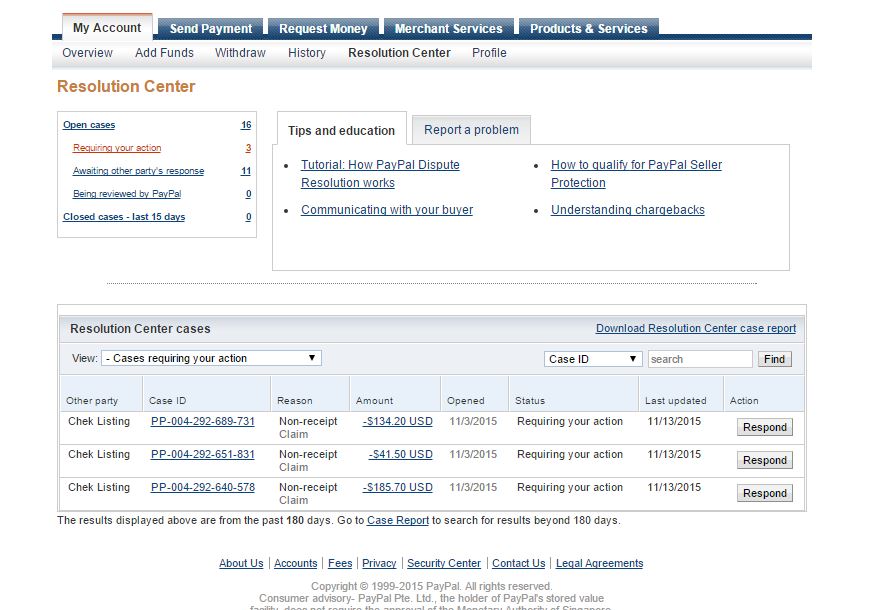Image resolution: width=893 pixels, height=610 pixels.
Task: Open the Profile menu item
Action: (489, 53)
